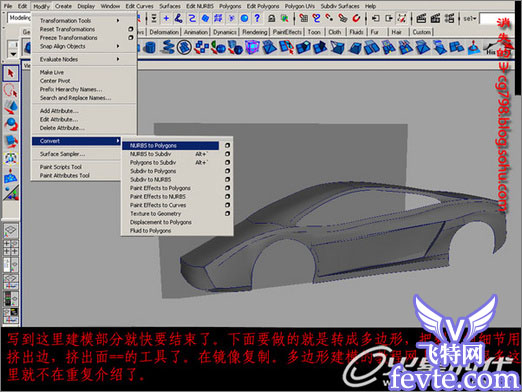
Task: Click the sculpt geometry shelf icon at right
Action: pyautogui.click(x=473, y=47)
